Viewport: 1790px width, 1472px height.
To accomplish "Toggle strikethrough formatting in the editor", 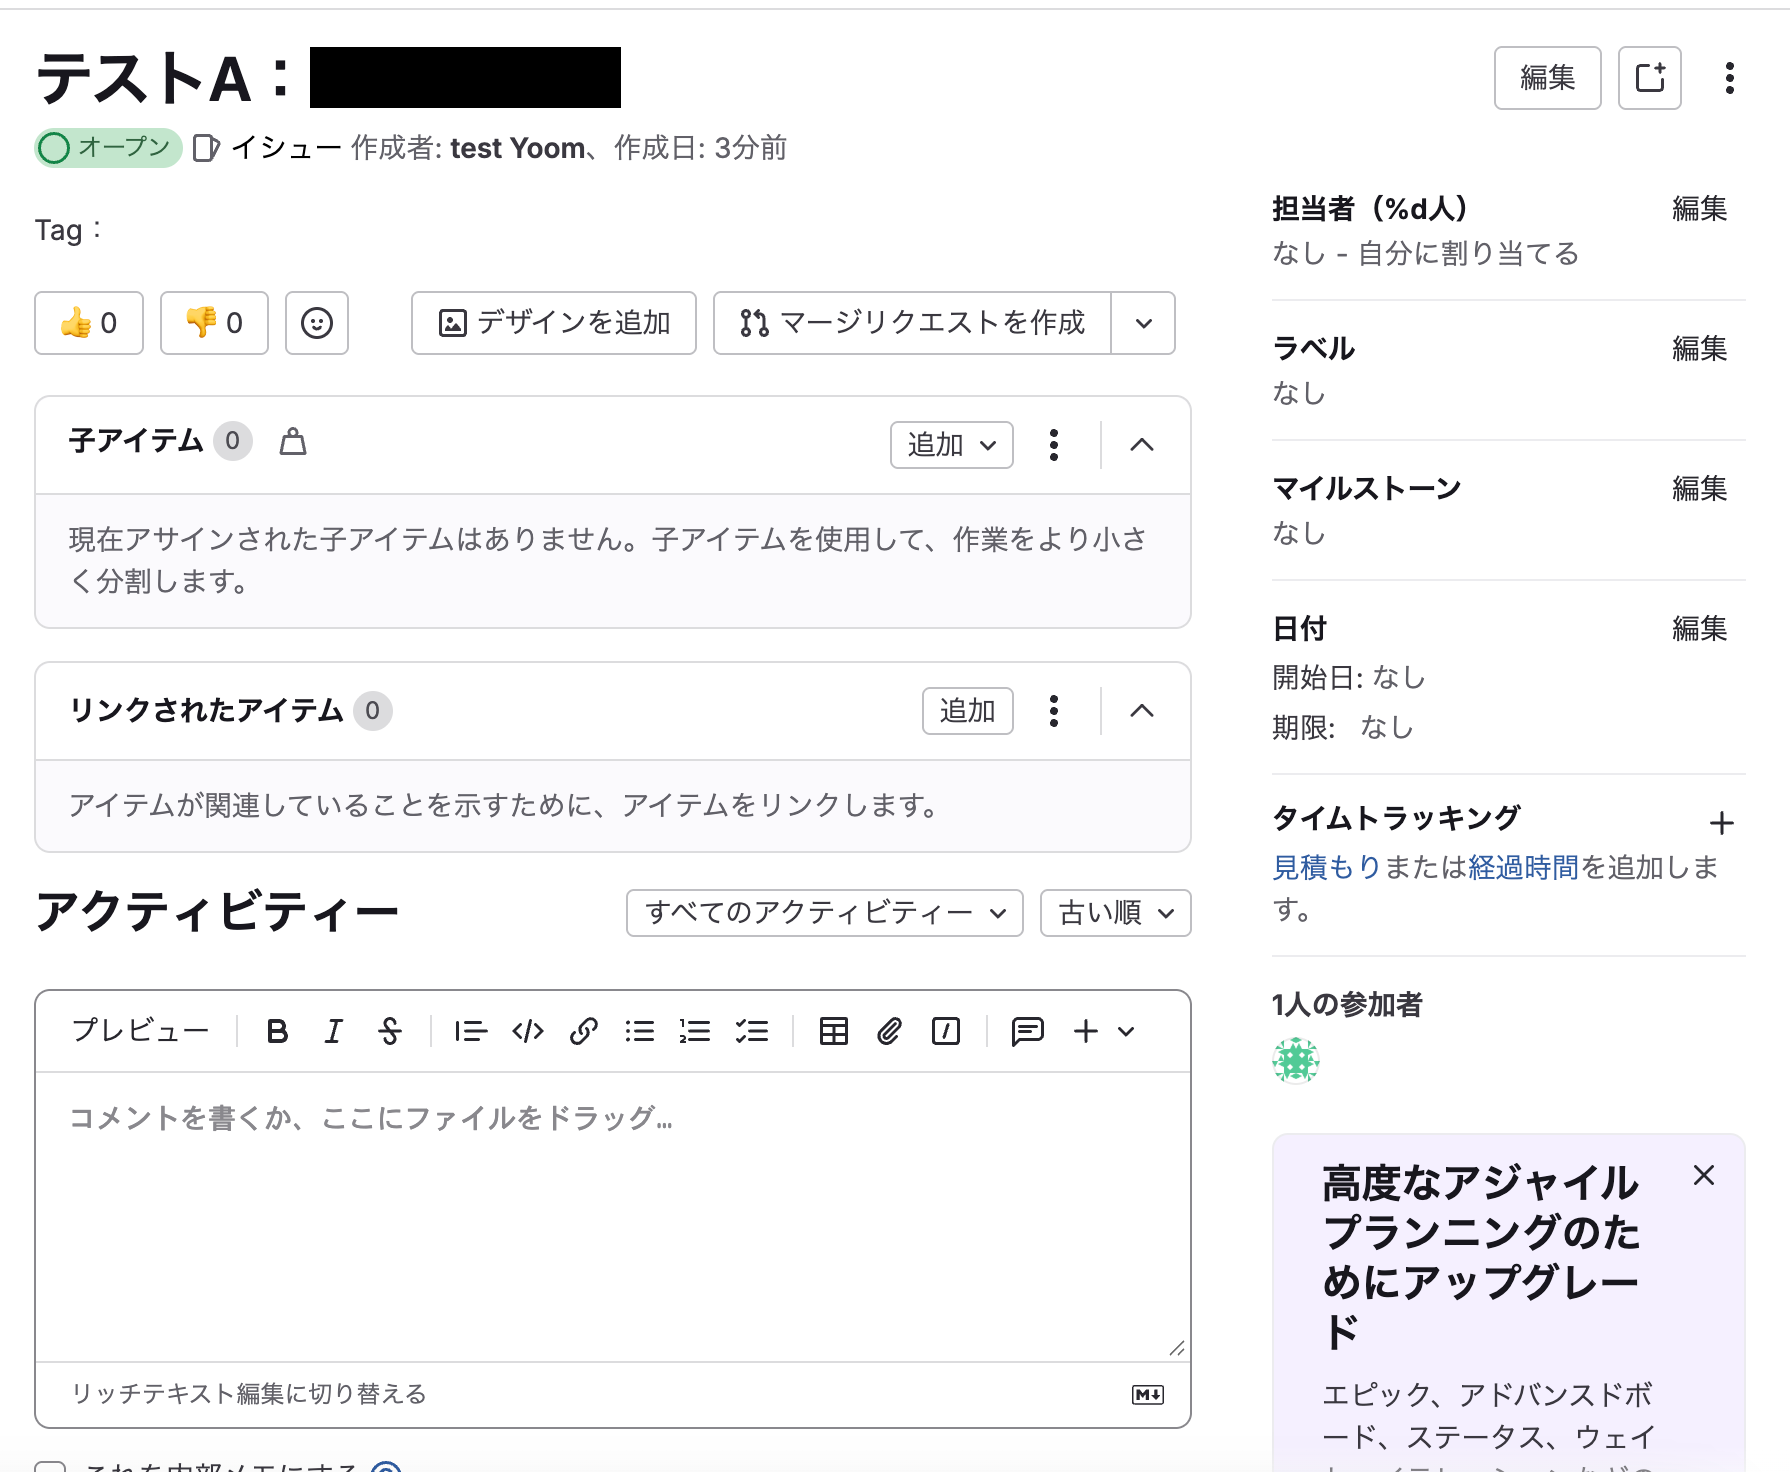I will (389, 1031).
